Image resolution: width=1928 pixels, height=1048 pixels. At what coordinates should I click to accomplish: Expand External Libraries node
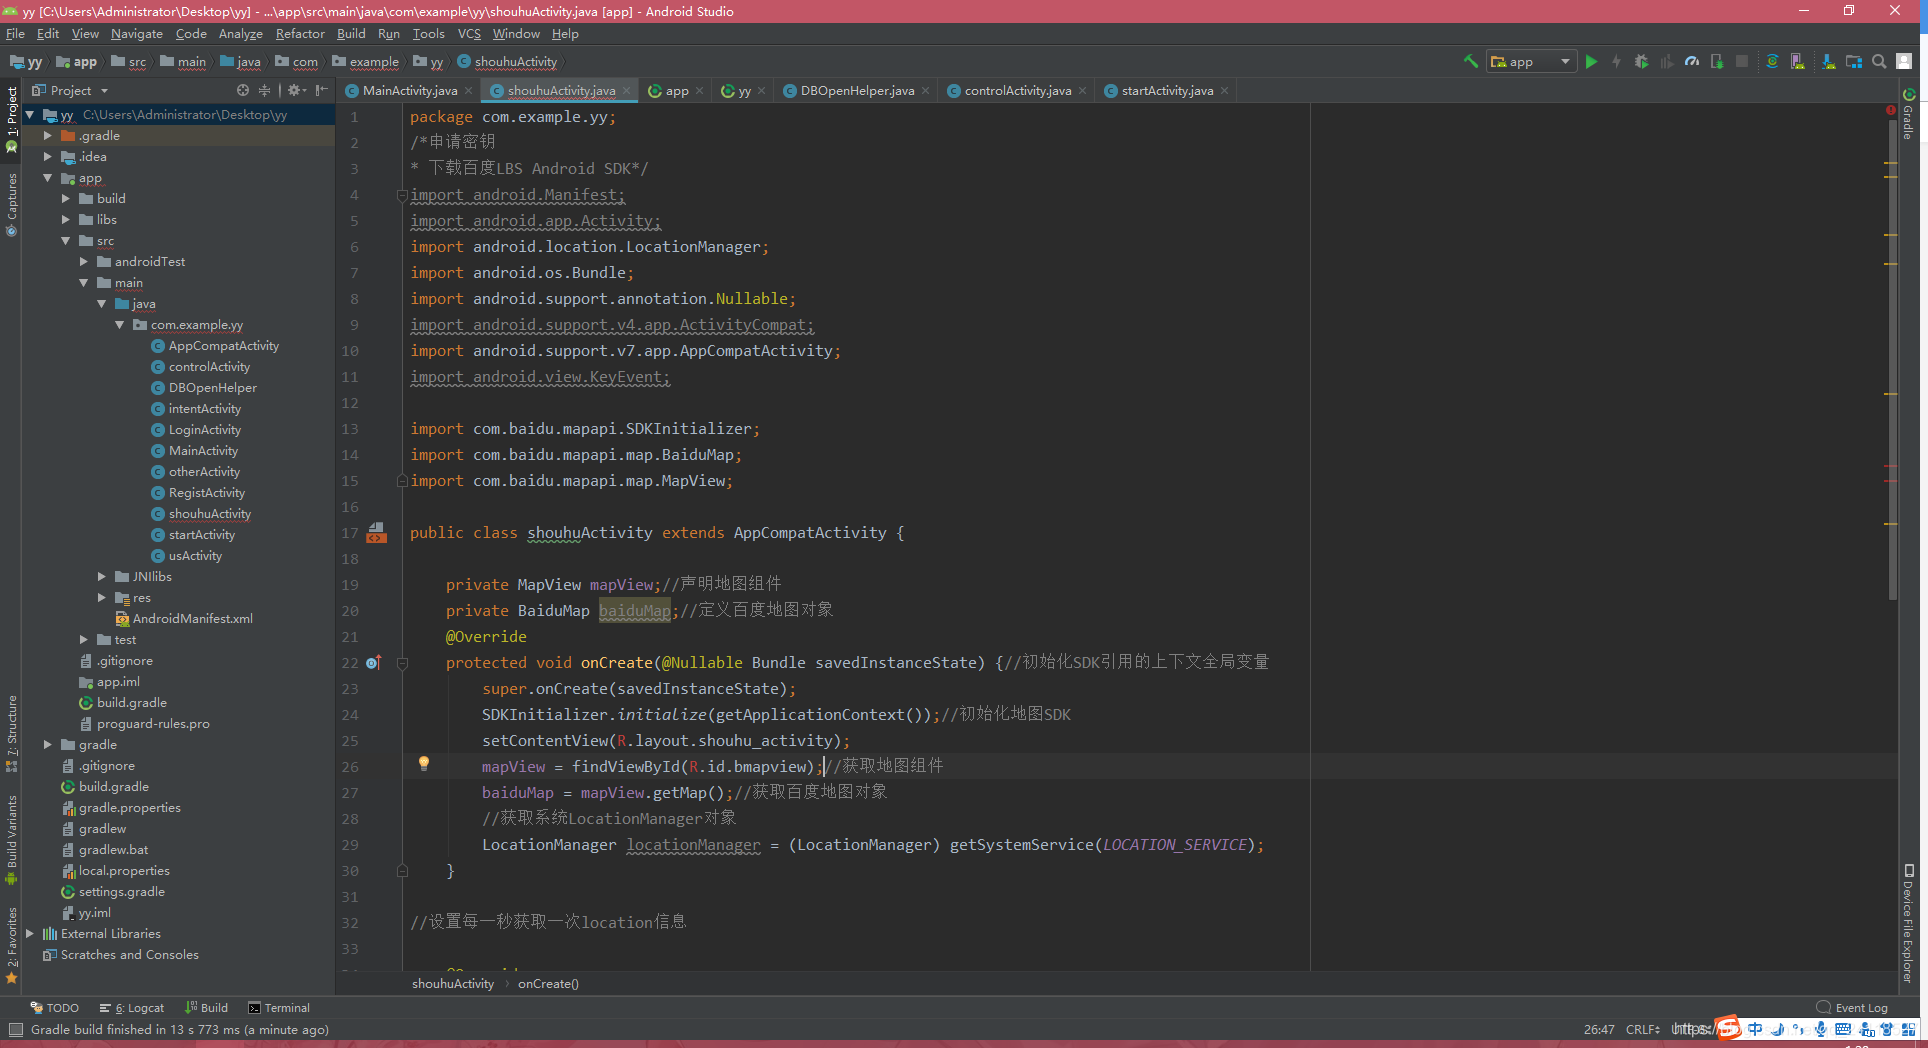pos(29,933)
